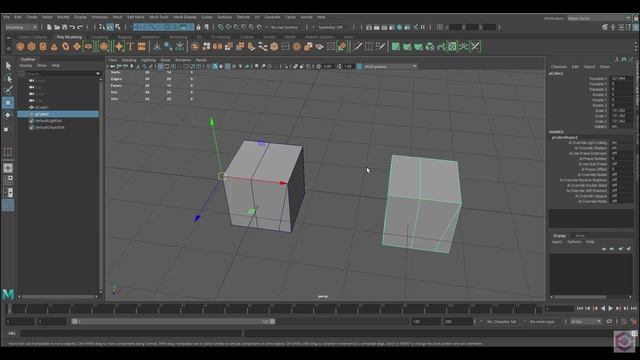Select by hierarchy mode icon

102,27
